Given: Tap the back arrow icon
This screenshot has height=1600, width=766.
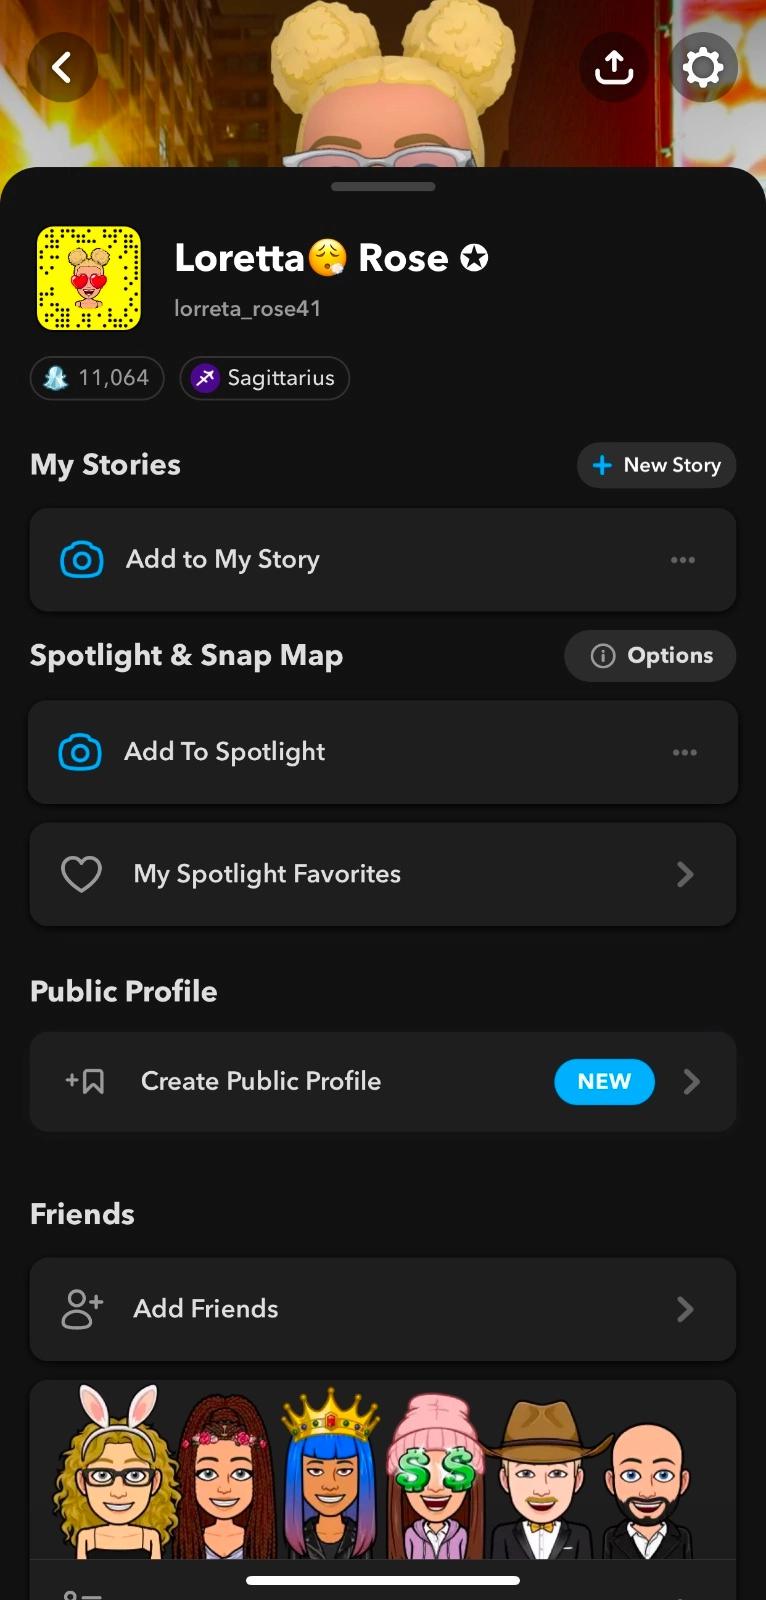Looking at the screenshot, I should pos(63,68).
